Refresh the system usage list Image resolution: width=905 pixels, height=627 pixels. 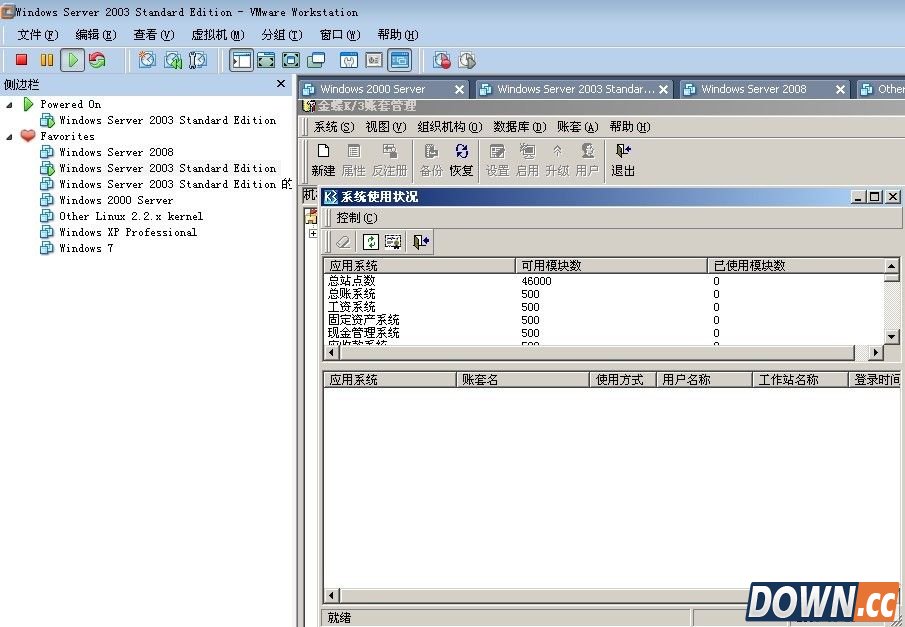coord(371,241)
